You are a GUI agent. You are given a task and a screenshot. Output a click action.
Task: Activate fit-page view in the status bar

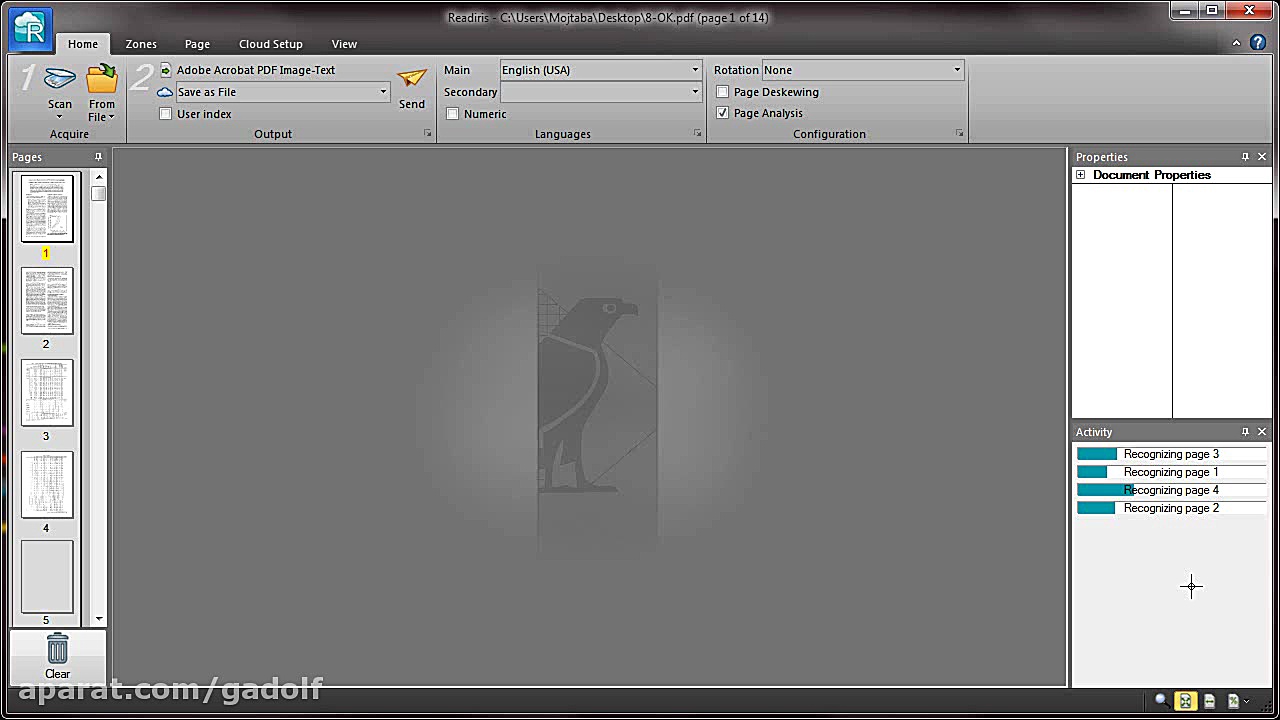1185,701
